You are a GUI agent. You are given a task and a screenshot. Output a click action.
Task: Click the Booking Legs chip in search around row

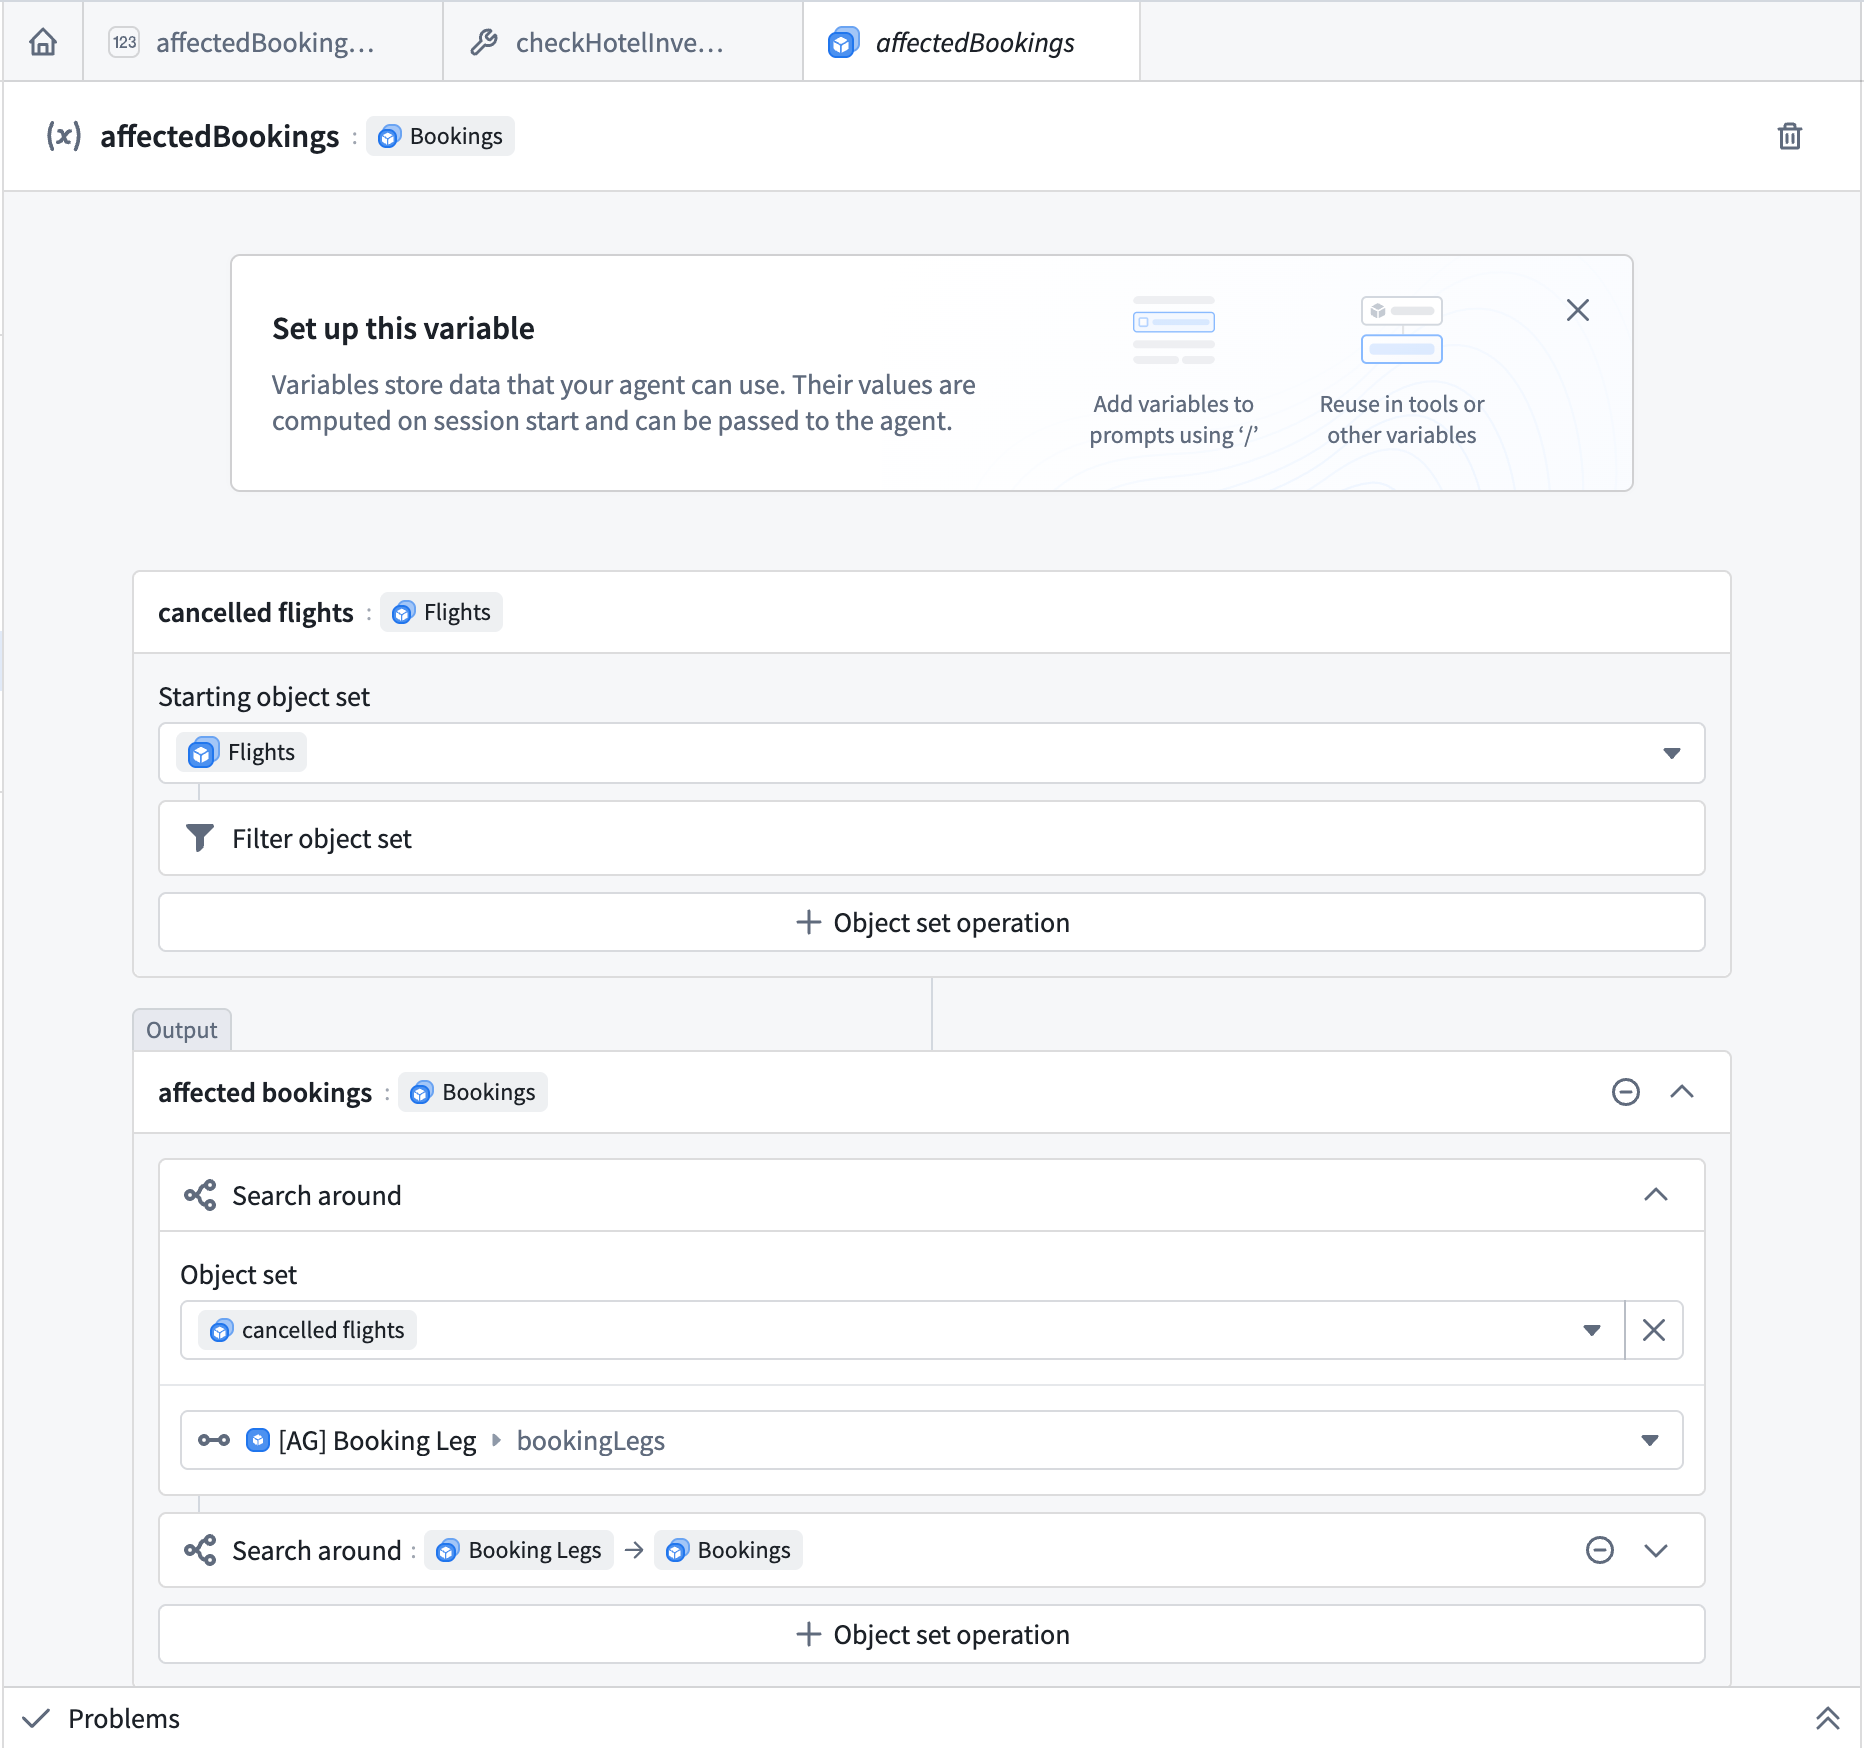pyautogui.click(x=519, y=1550)
